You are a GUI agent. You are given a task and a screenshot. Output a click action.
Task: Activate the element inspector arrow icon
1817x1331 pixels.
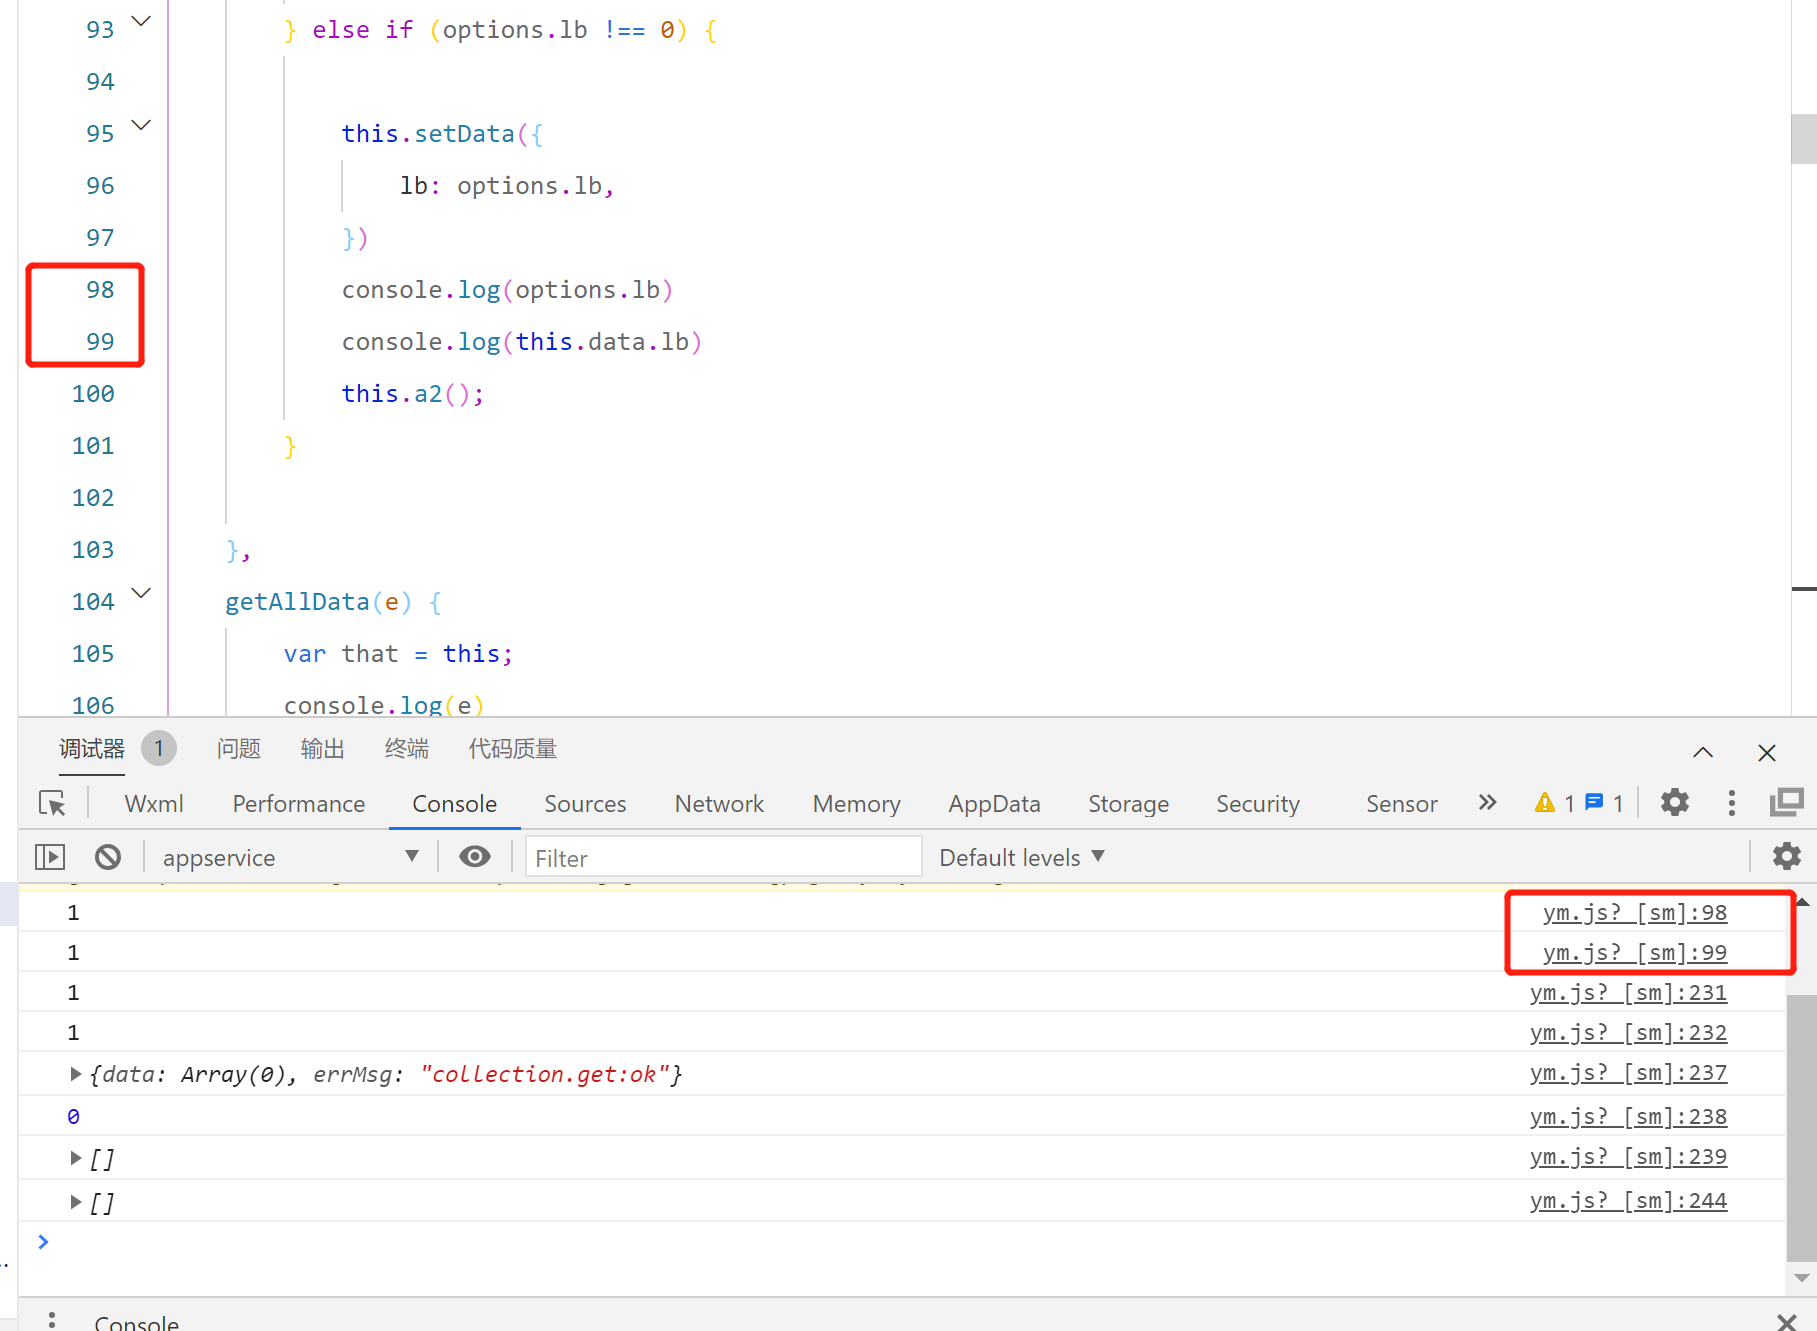(52, 803)
